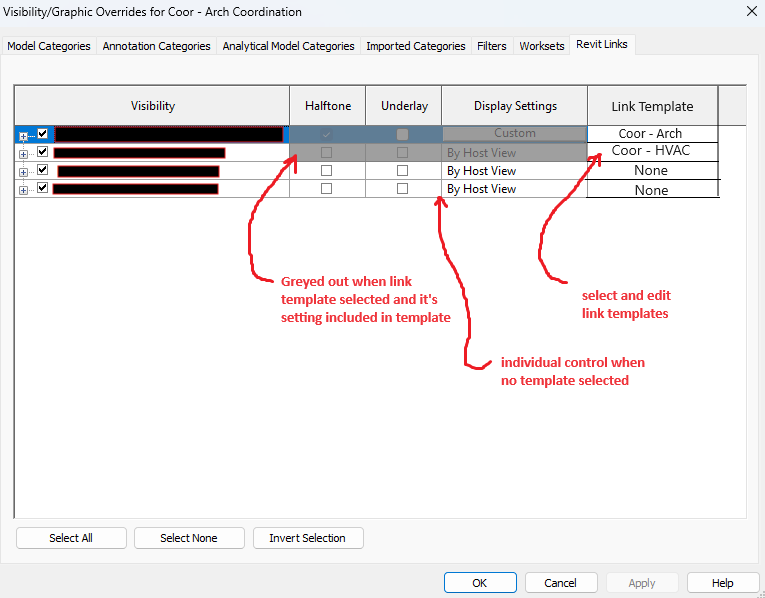Image resolution: width=765 pixels, height=598 pixels.
Task: Click the Display Settings column header
Action: 515,106
